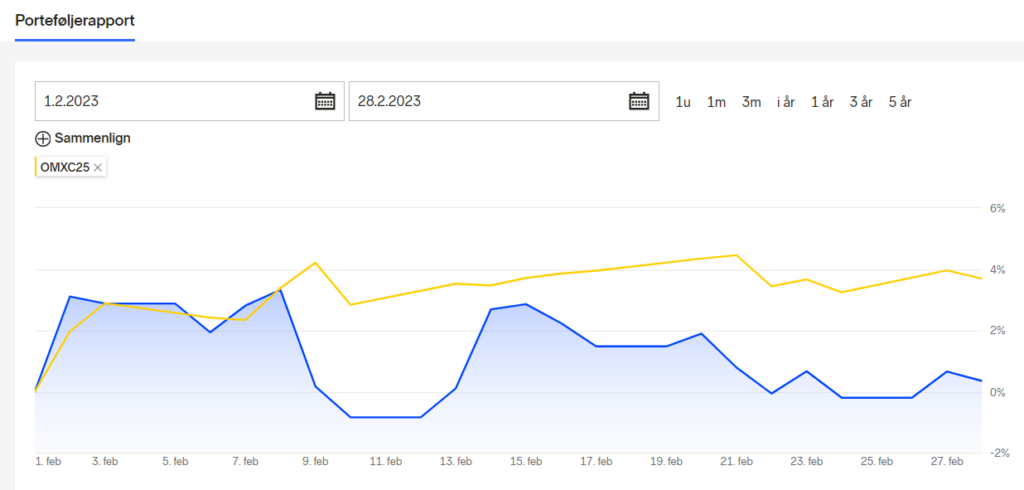This screenshot has width=1024, height=490.
Task: Select the 3 år time range
Action: tap(861, 103)
